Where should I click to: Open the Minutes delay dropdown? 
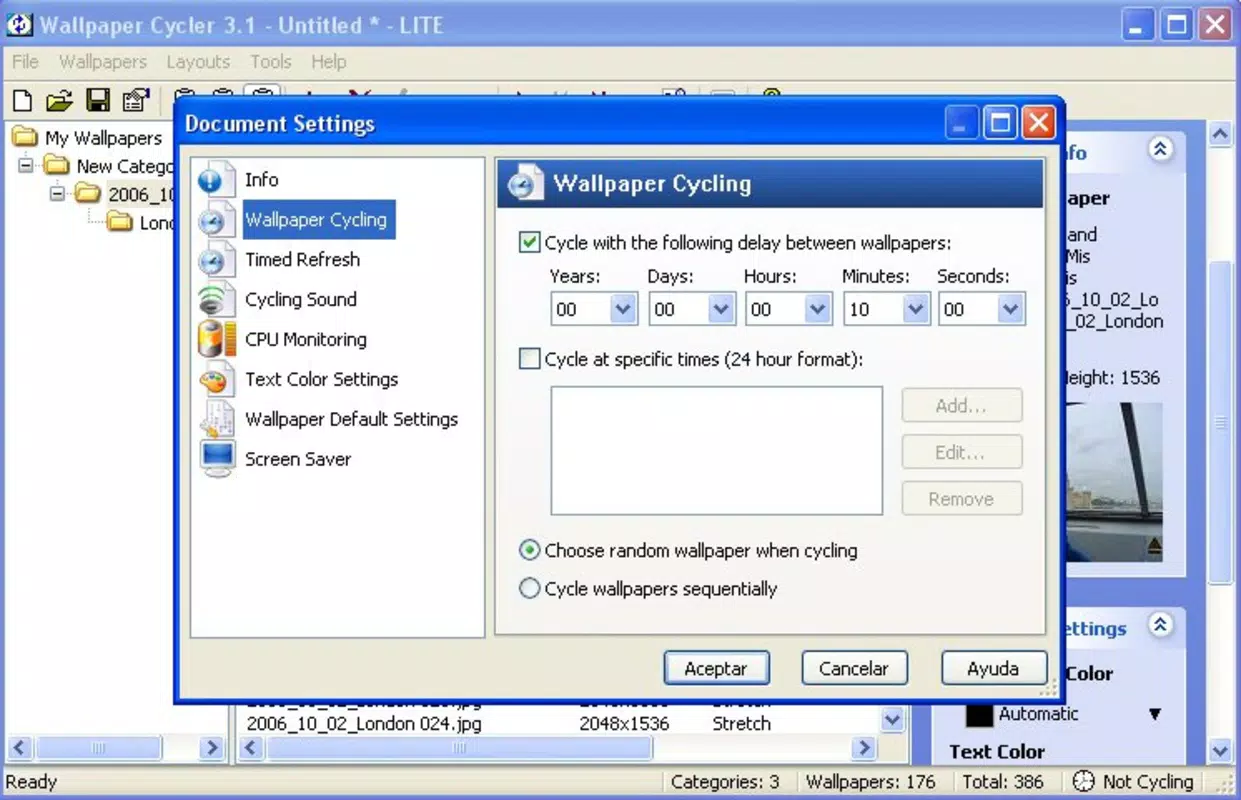click(x=915, y=309)
